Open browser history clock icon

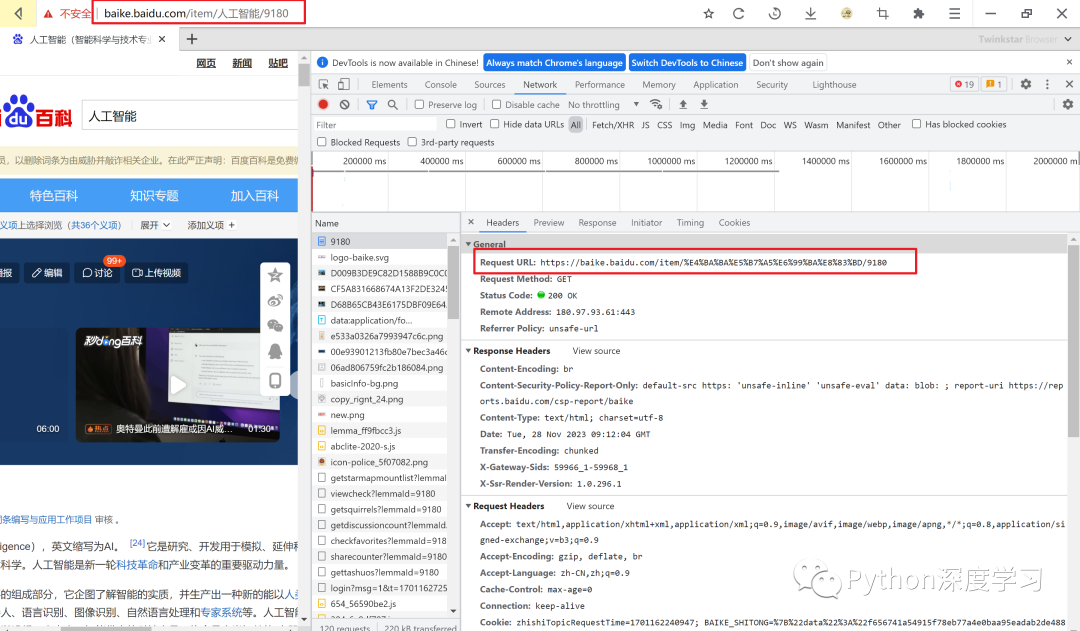[x=775, y=13]
